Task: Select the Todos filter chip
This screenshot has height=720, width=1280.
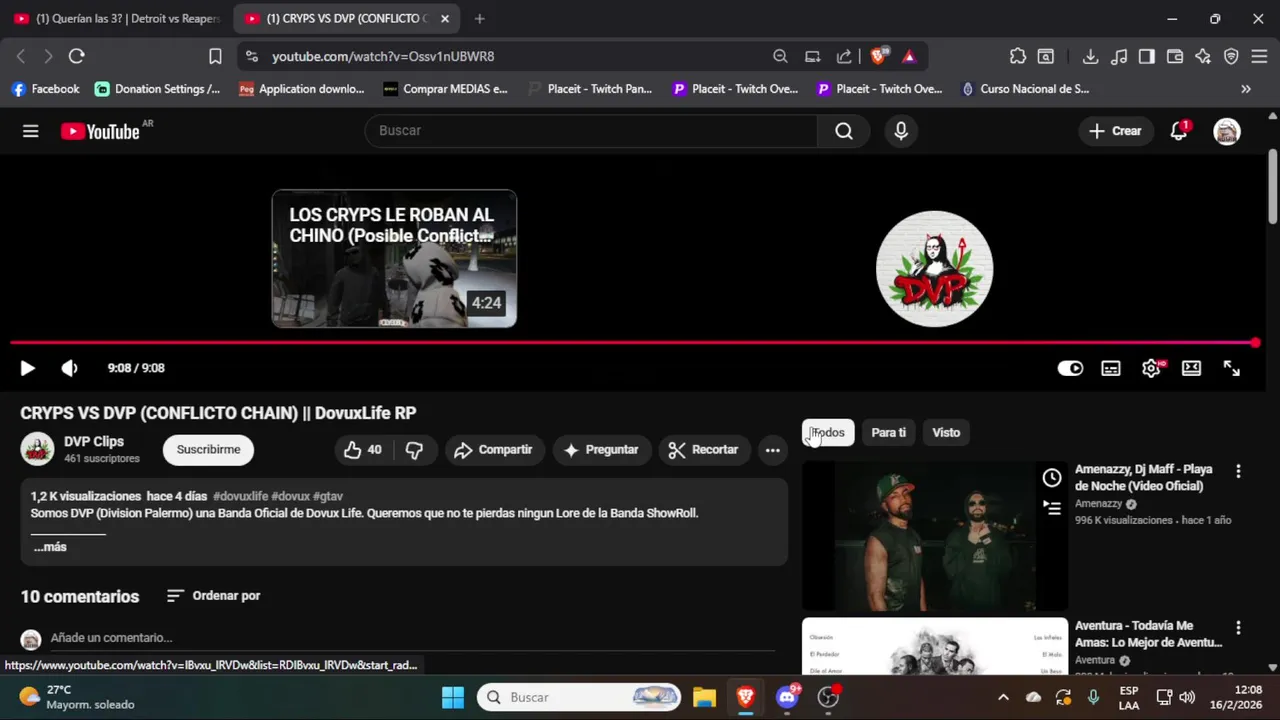Action: coord(828,433)
